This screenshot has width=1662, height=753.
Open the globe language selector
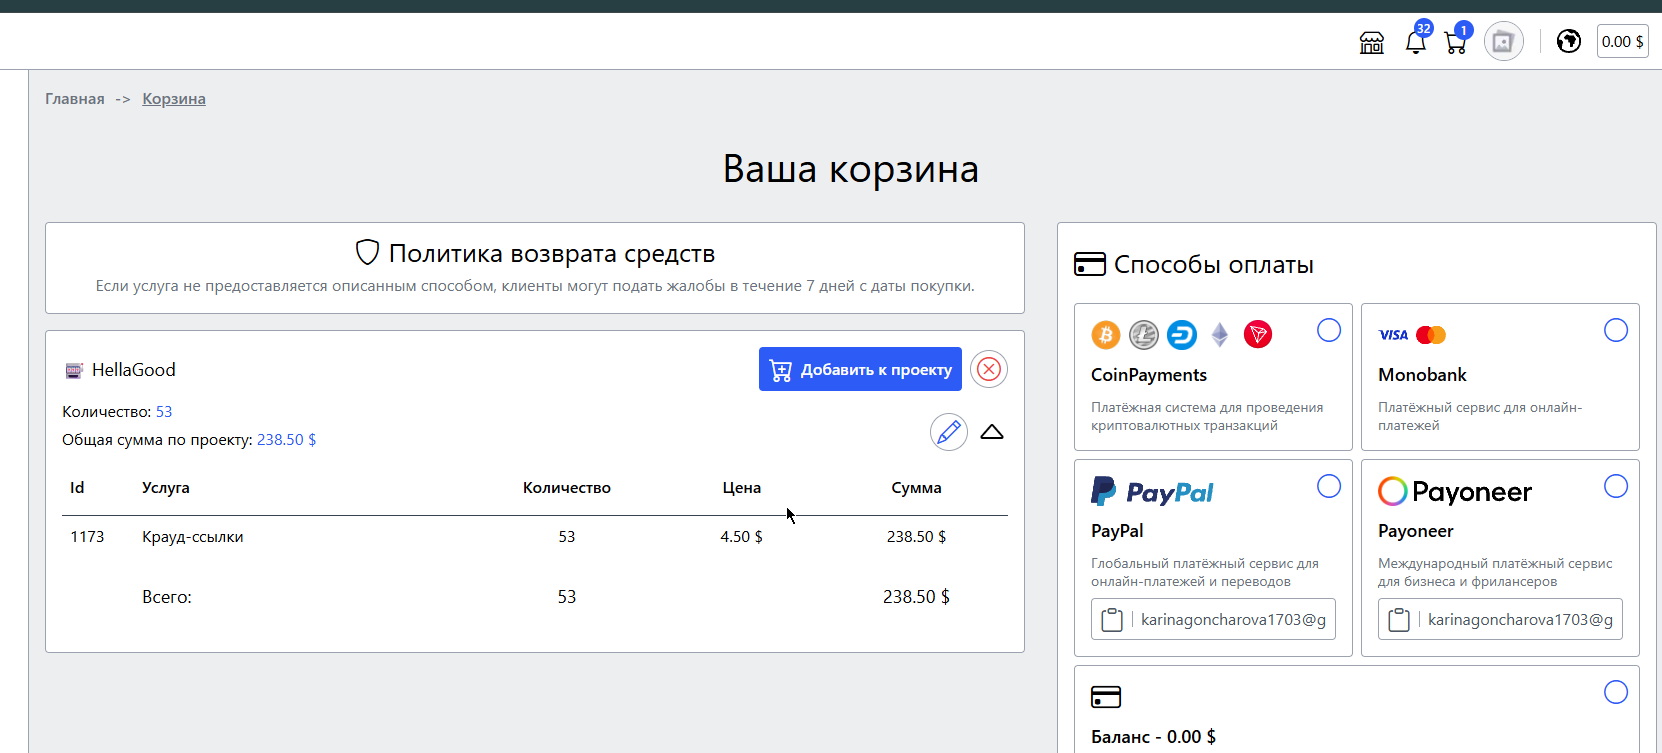[1569, 41]
